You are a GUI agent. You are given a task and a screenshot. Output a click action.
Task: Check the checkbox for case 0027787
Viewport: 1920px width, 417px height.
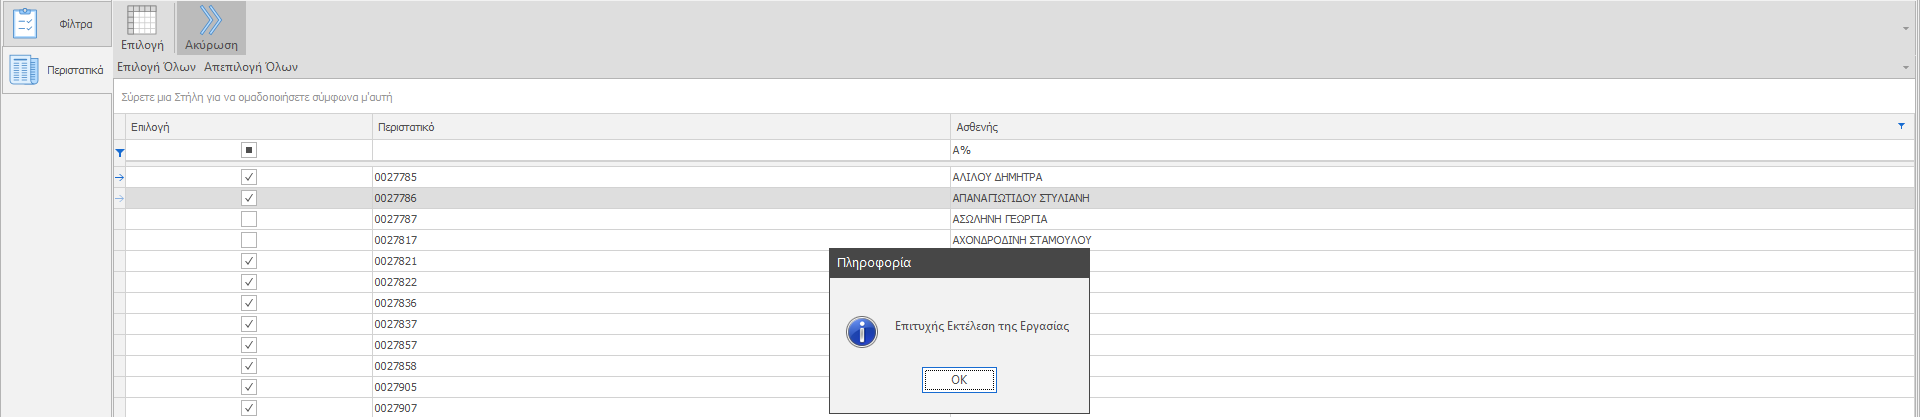249,219
